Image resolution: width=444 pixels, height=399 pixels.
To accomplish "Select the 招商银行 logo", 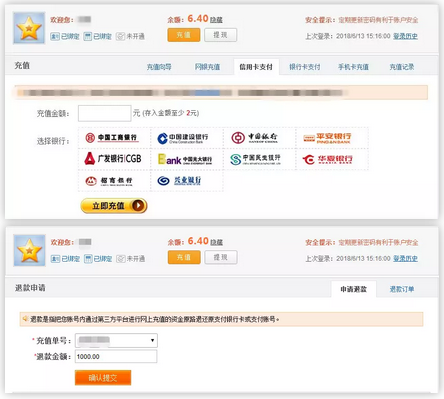I will [109, 181].
